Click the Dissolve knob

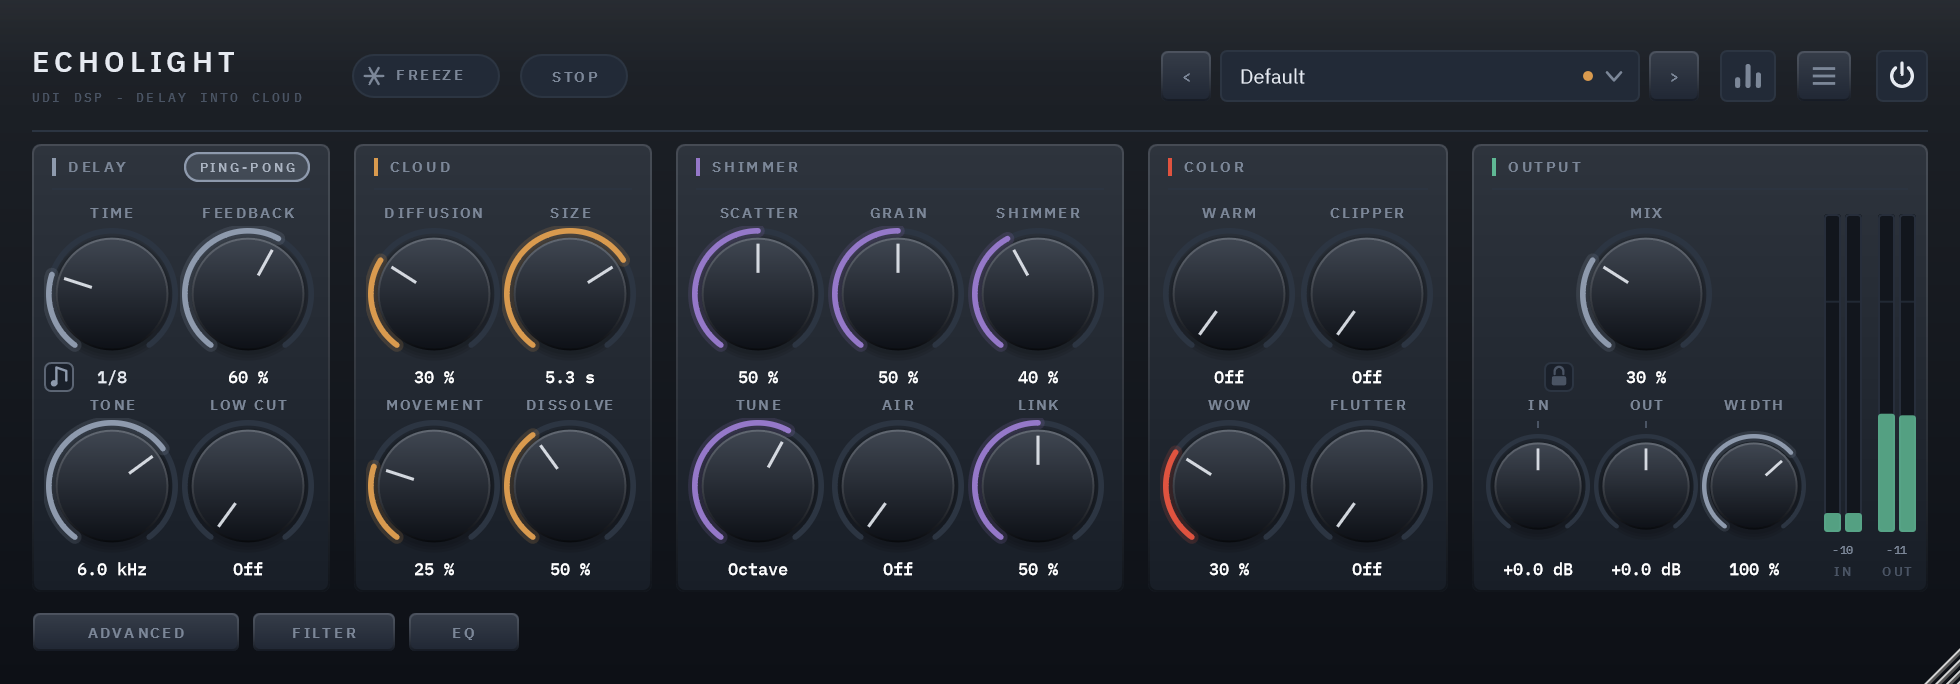tap(570, 486)
